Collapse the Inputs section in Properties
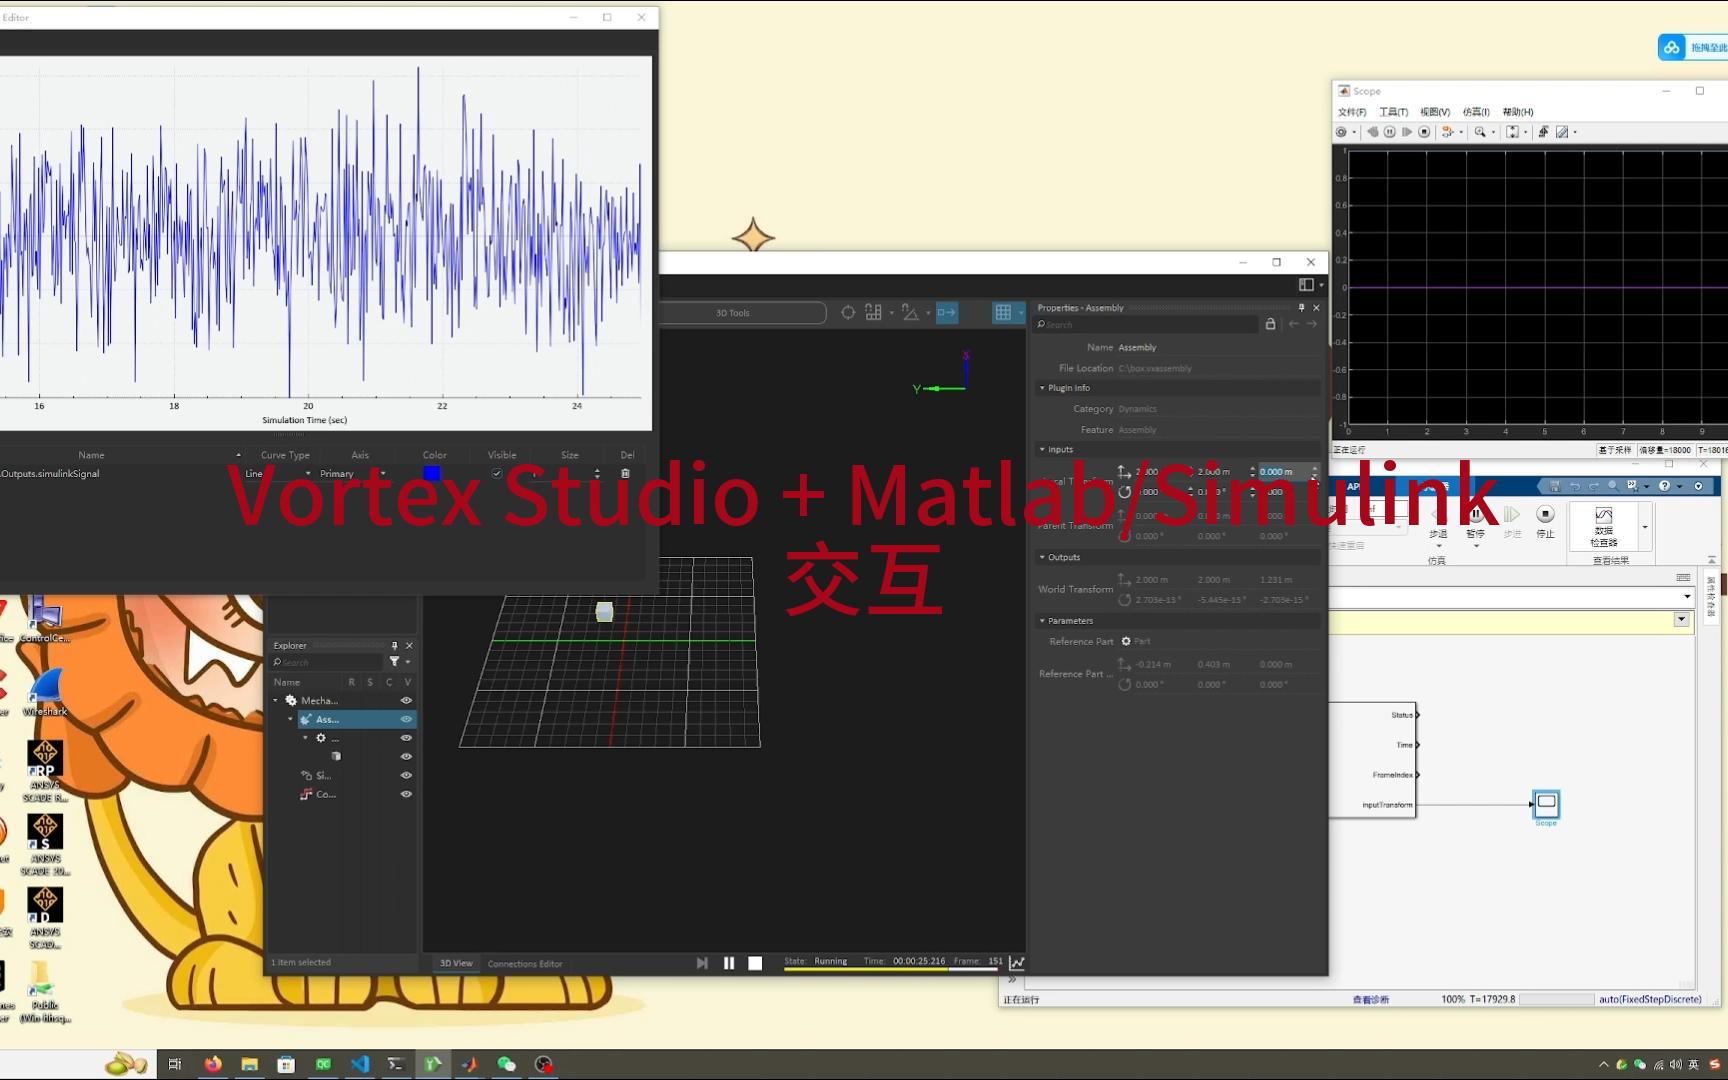Image resolution: width=1728 pixels, height=1080 pixels. (1042, 450)
